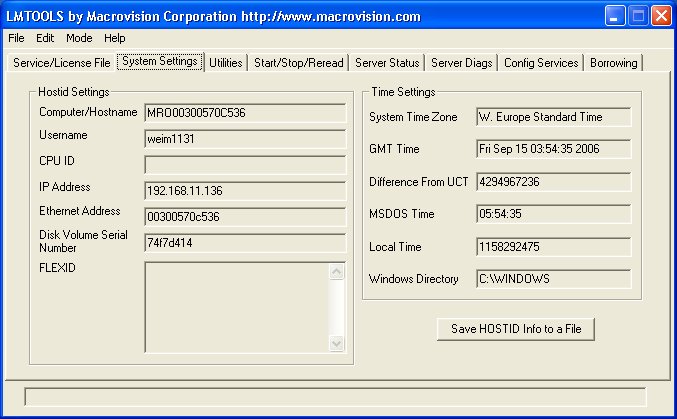Click the Windows Directory field
677x419 pixels.
554,279
